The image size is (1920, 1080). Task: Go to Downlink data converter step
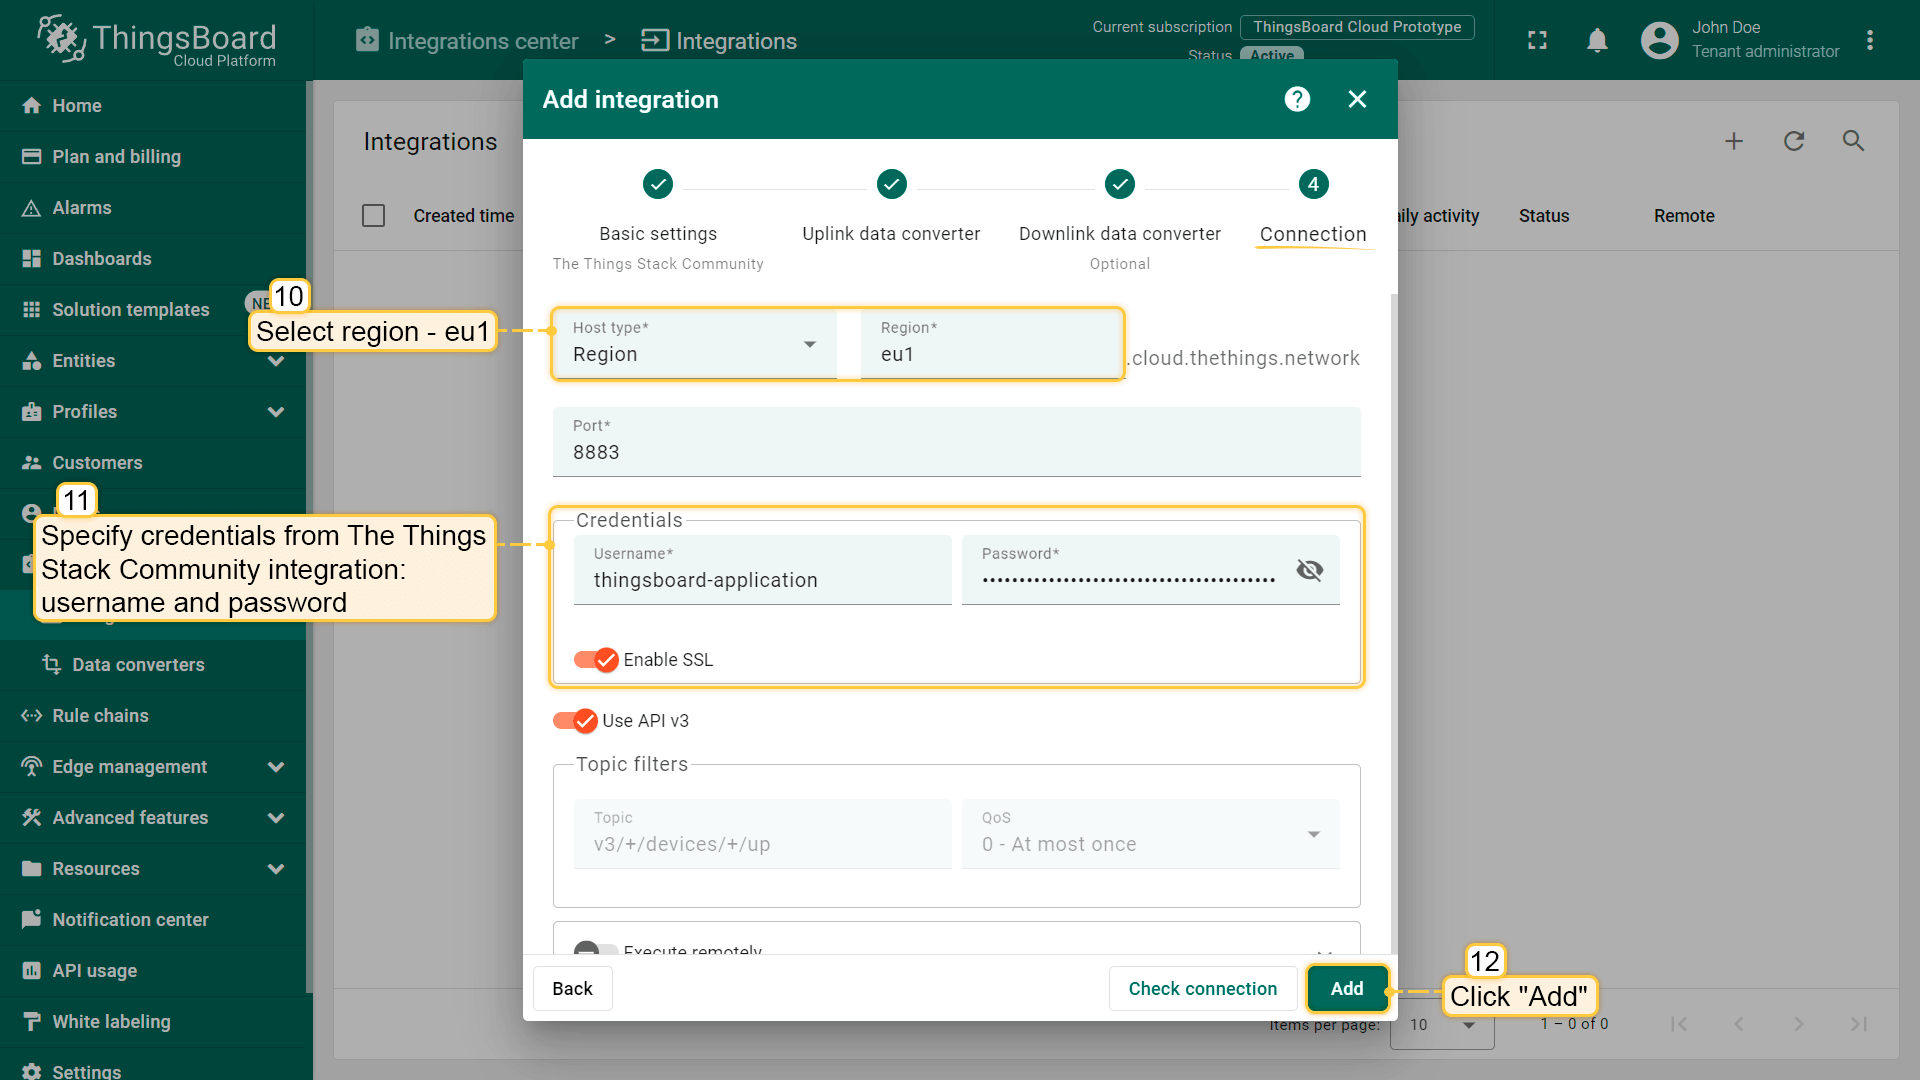click(x=1120, y=220)
